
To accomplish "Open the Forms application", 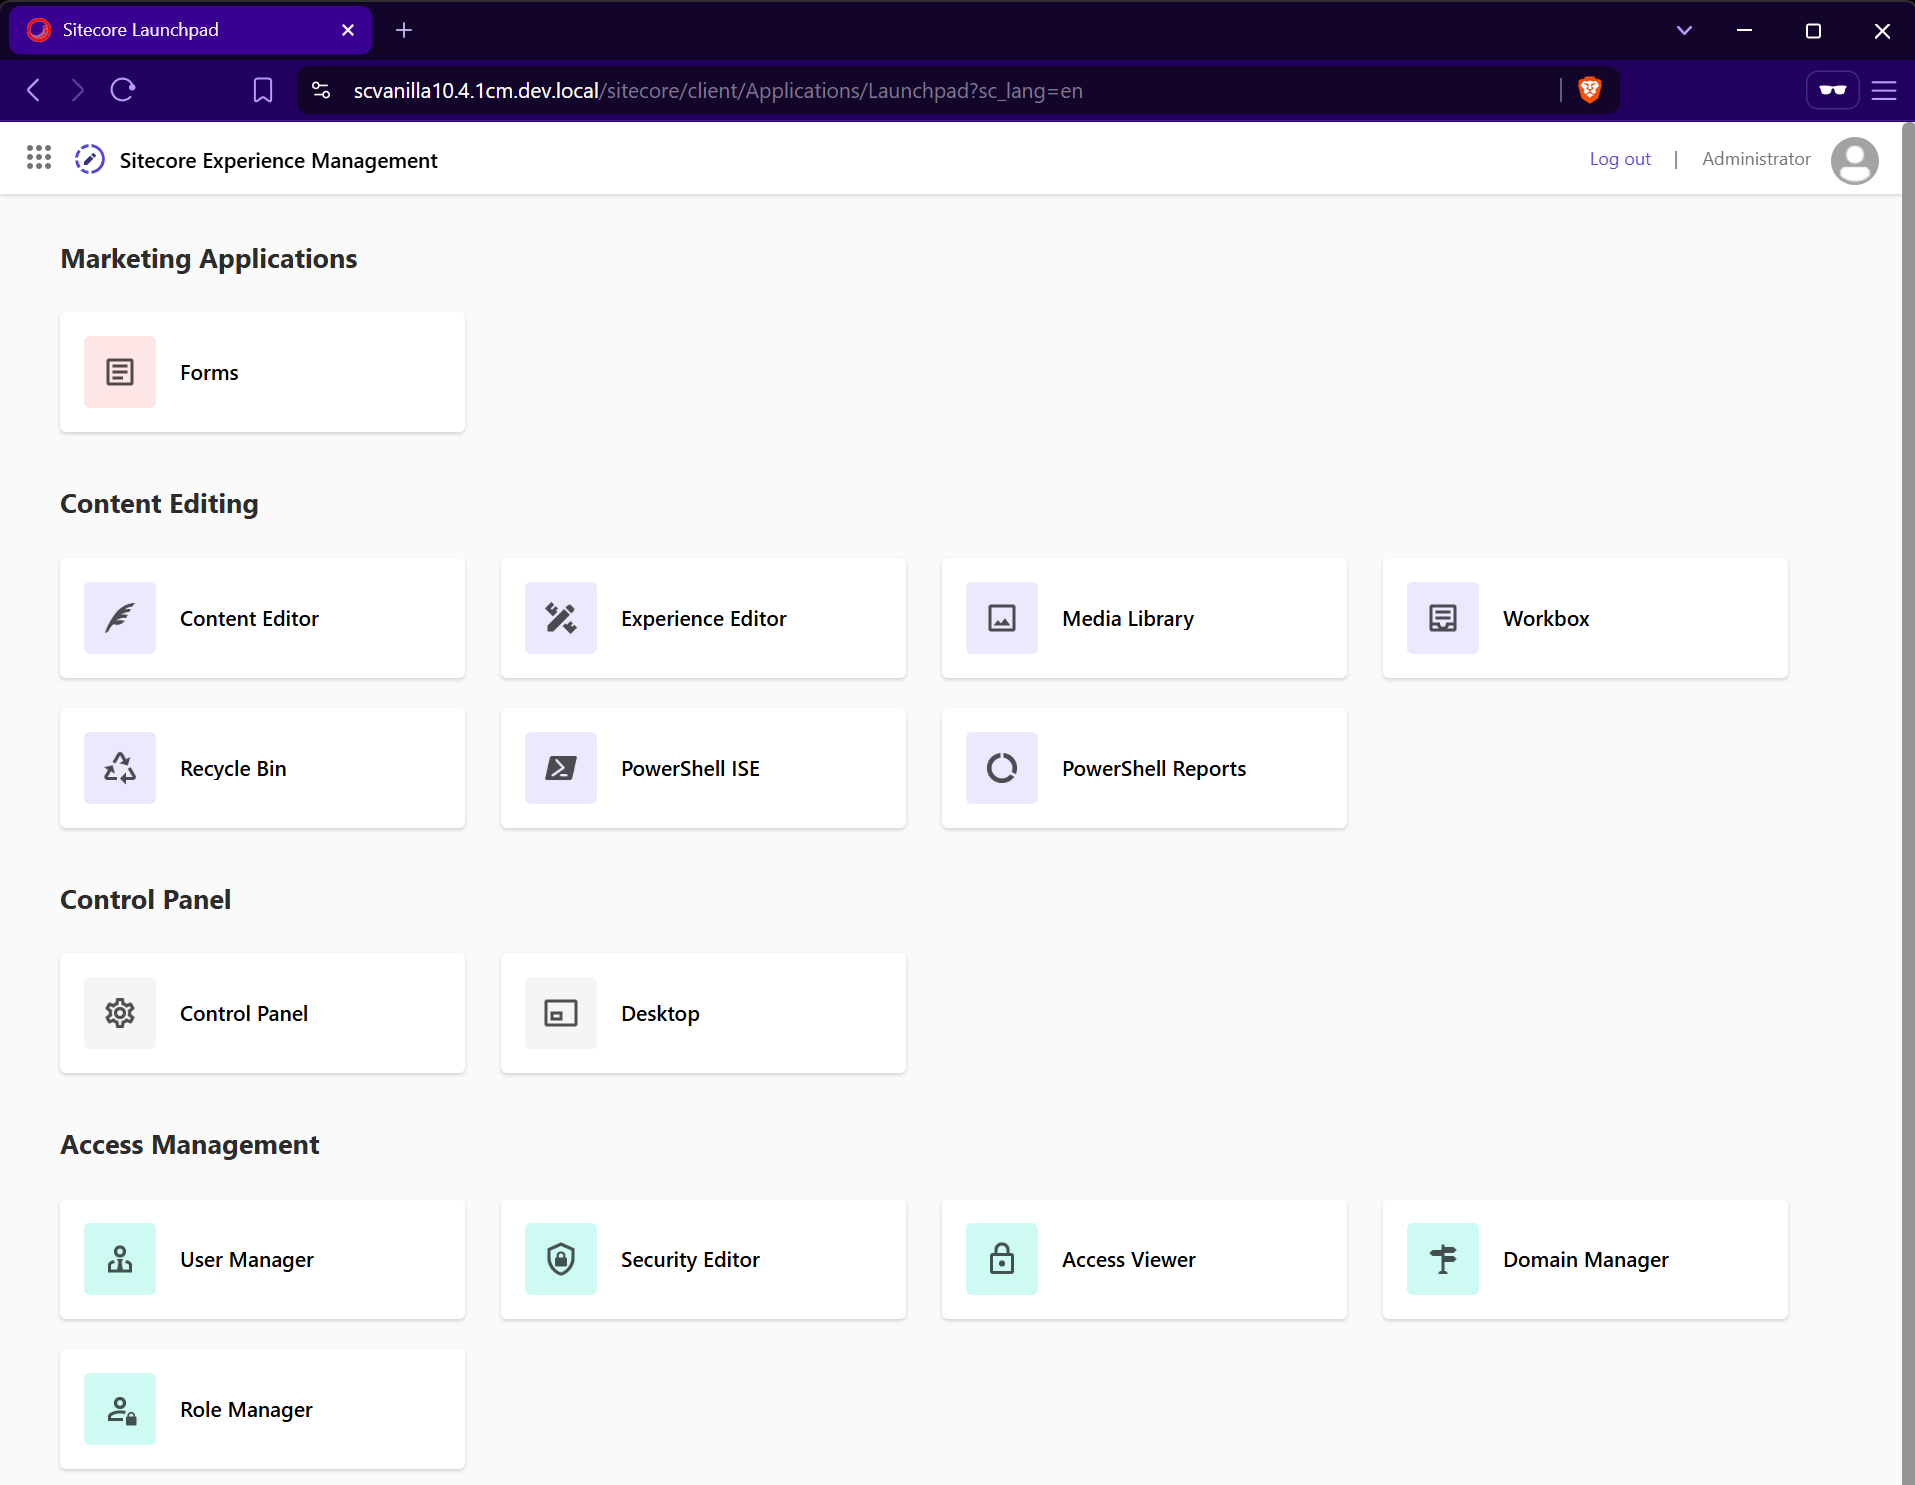I will tap(261, 372).
